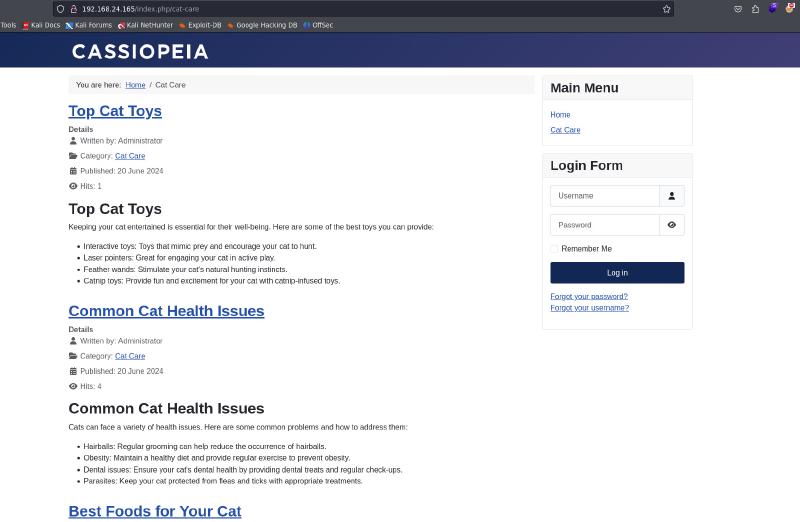800x522 pixels.
Task: Click the Home breadcrumb link
Action: 135,85
